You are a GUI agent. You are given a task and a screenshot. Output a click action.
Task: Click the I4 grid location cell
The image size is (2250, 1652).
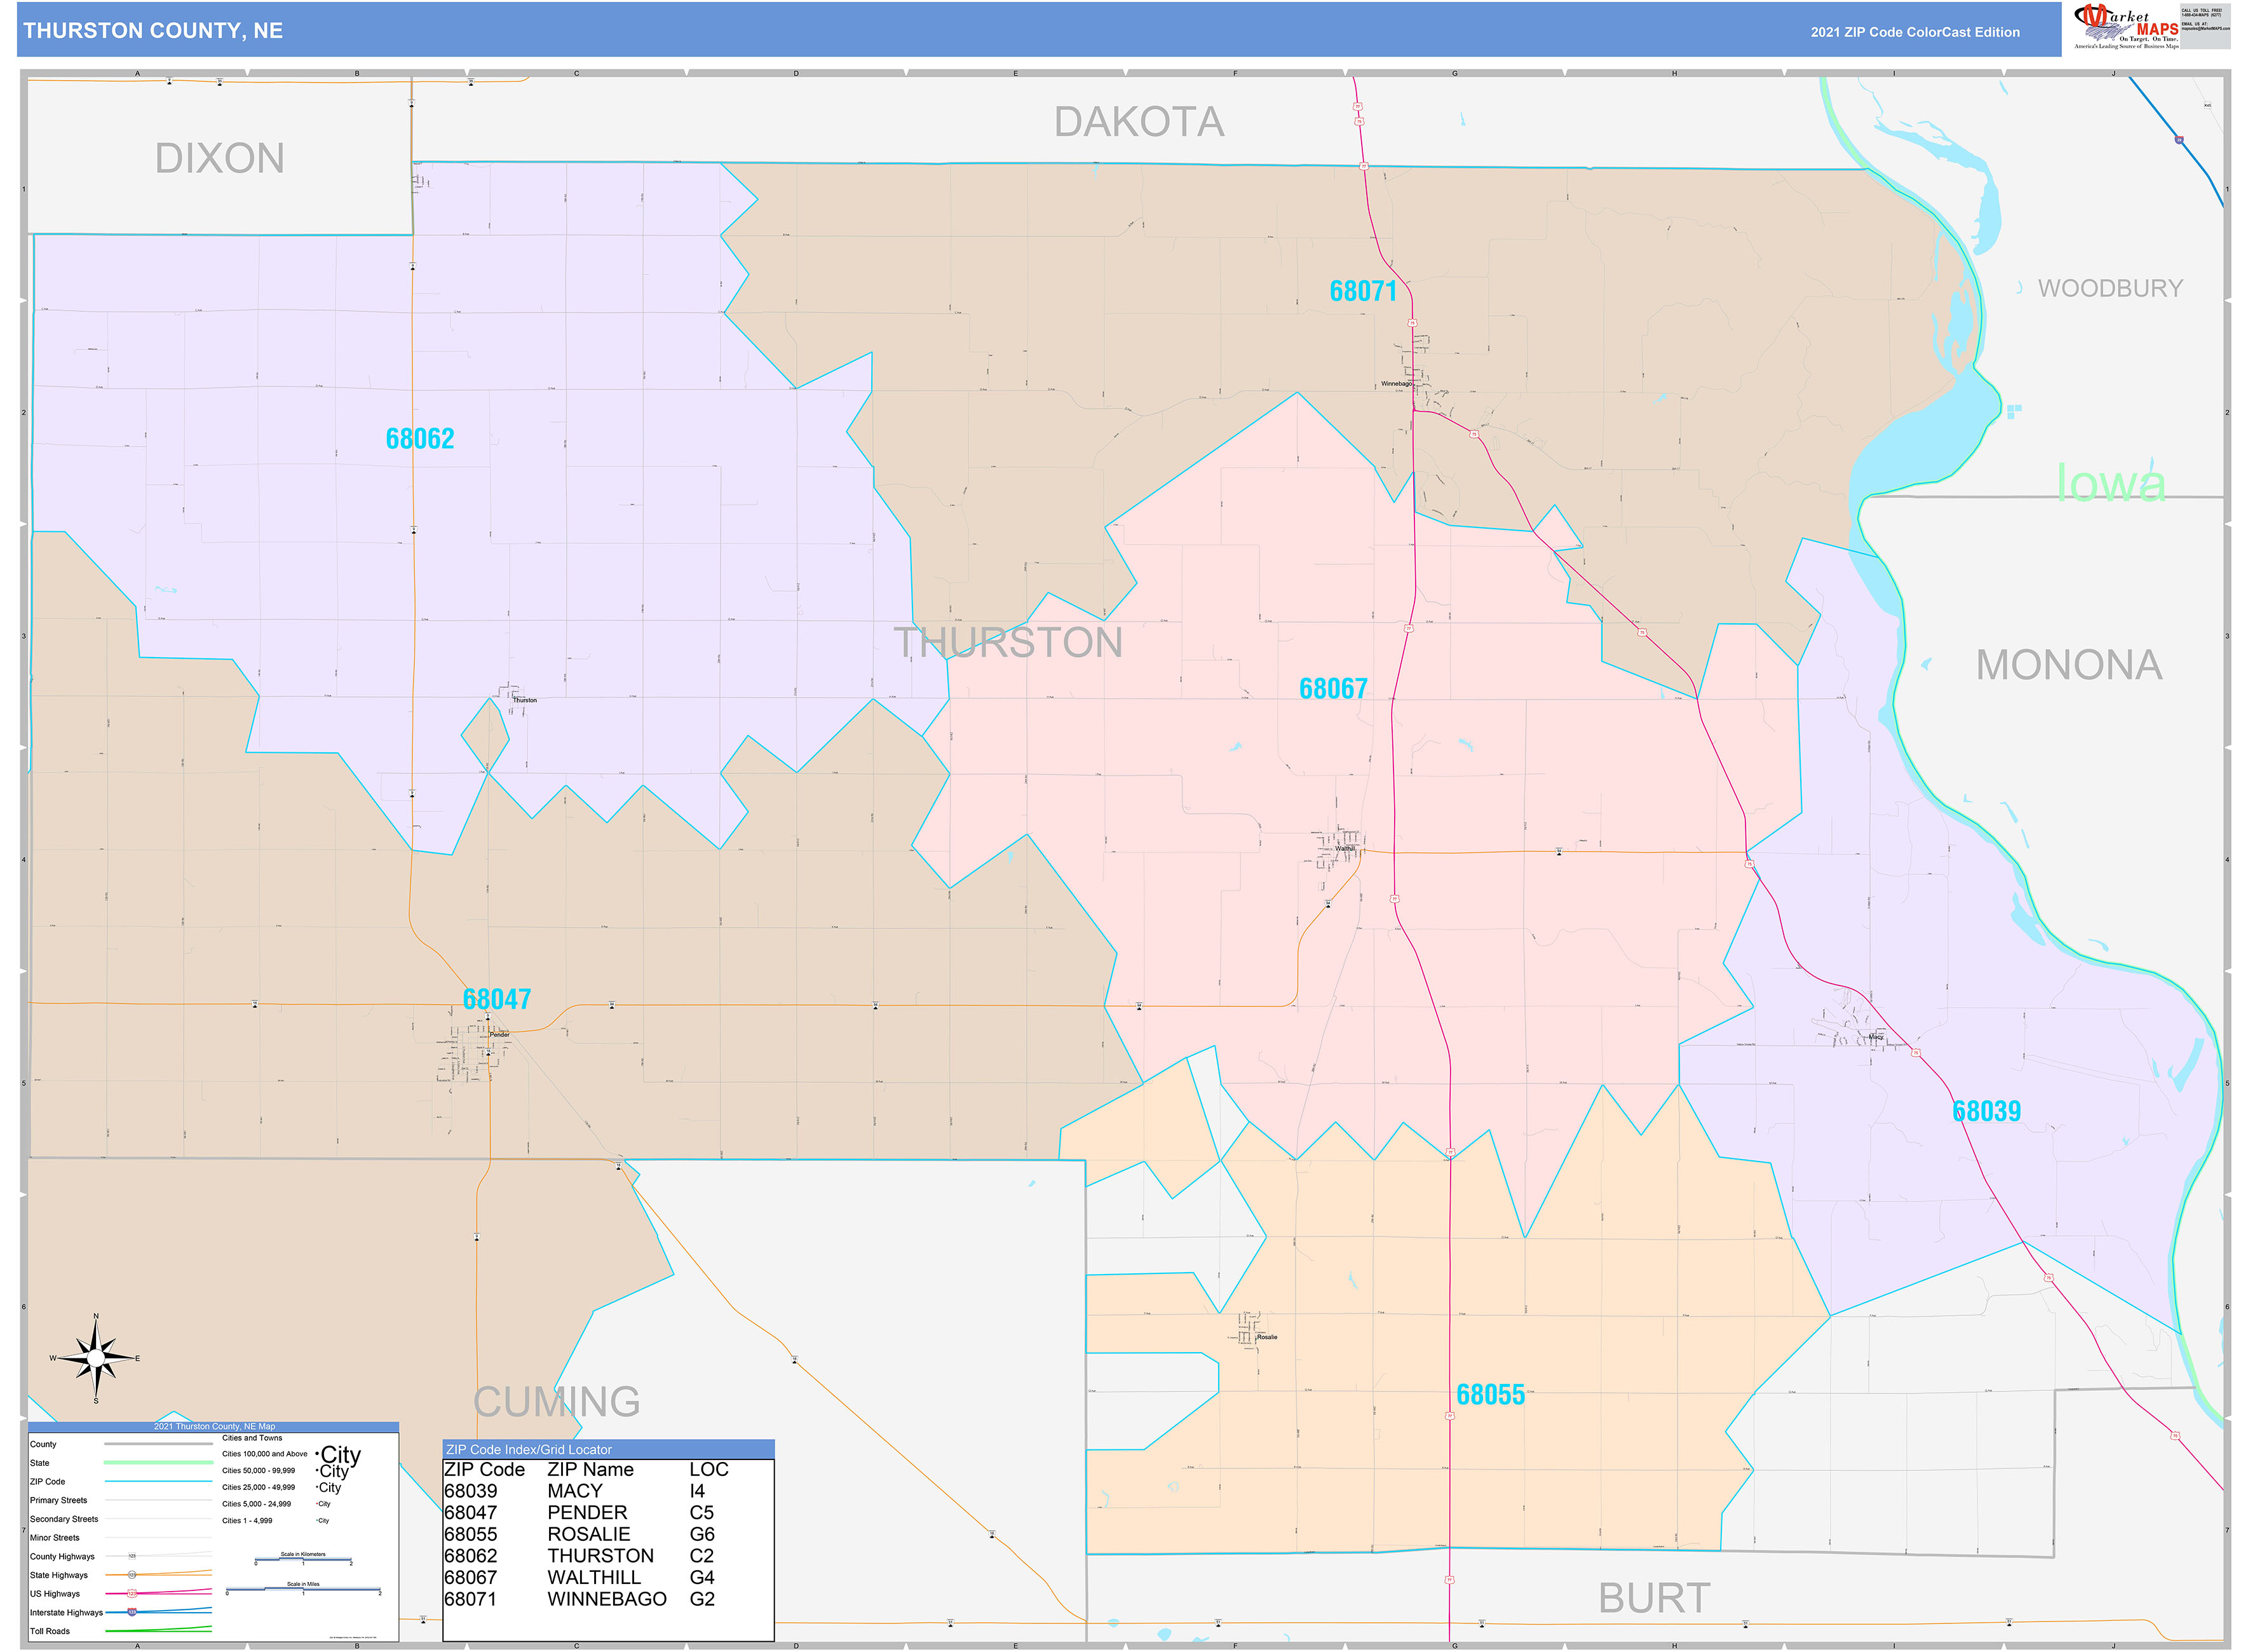(x=697, y=1491)
